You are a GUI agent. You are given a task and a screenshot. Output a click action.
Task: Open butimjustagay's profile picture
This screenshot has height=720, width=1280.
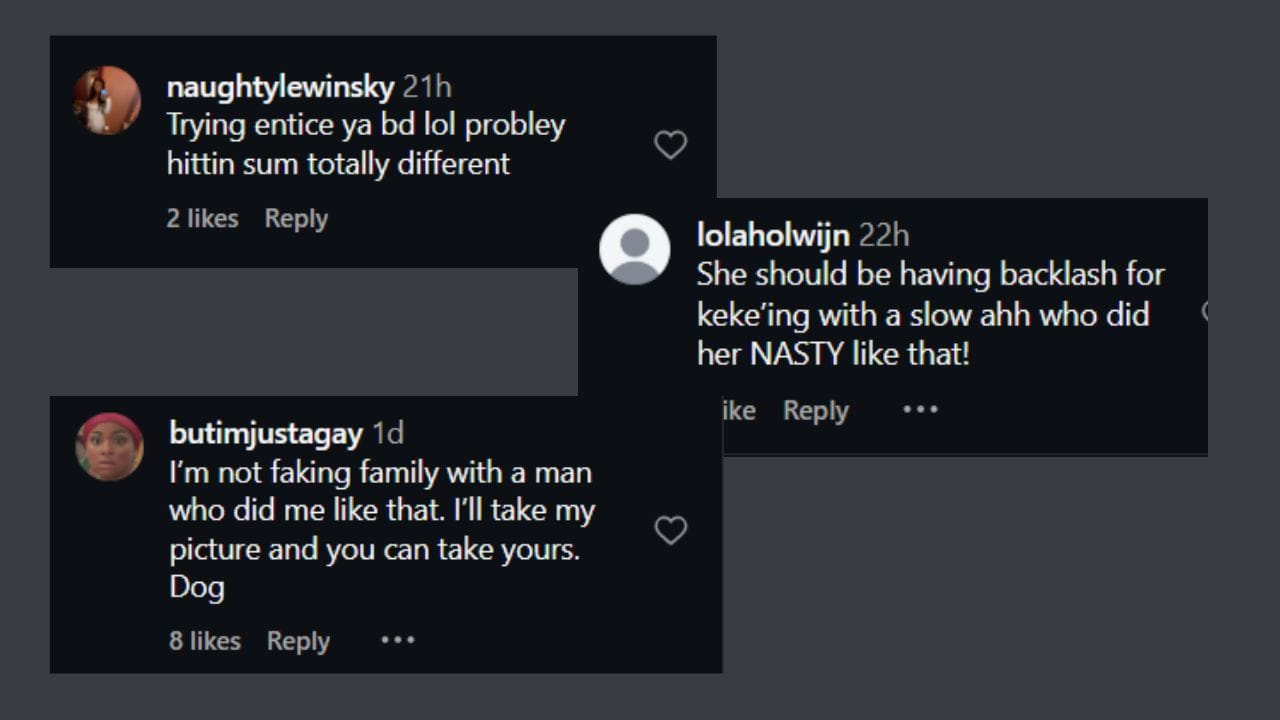point(110,446)
